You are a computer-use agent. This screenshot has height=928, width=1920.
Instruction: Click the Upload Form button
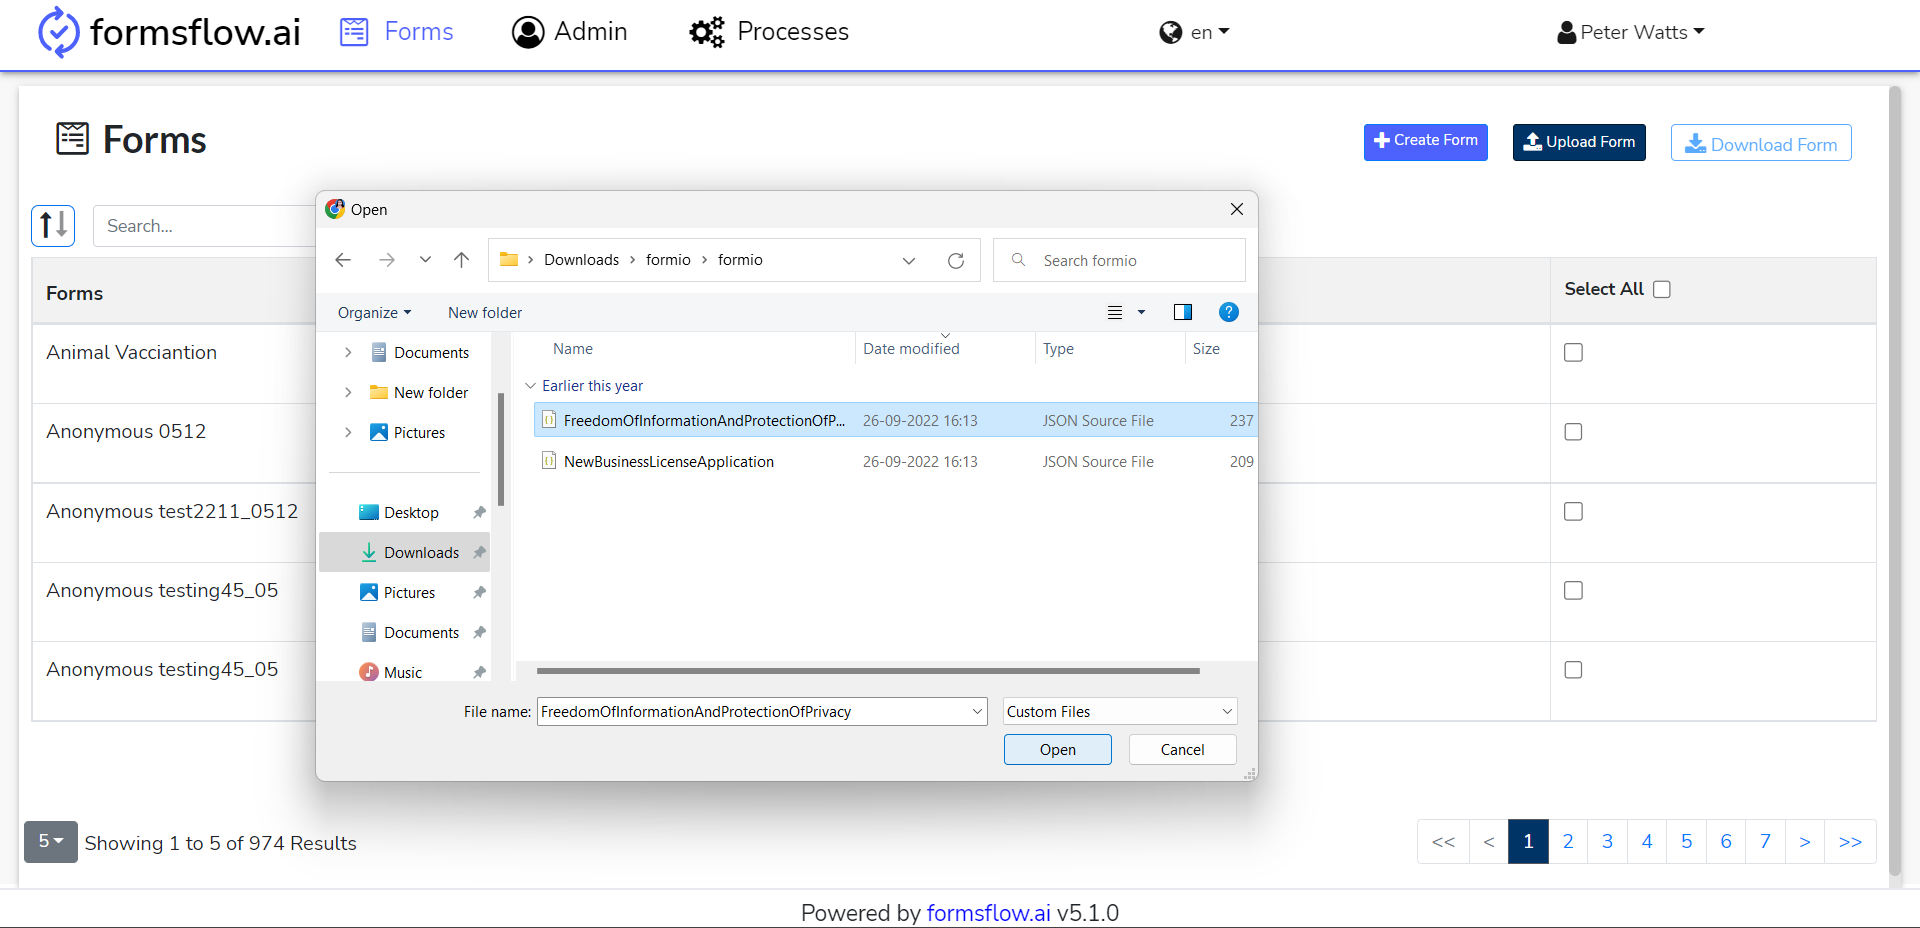(x=1579, y=142)
